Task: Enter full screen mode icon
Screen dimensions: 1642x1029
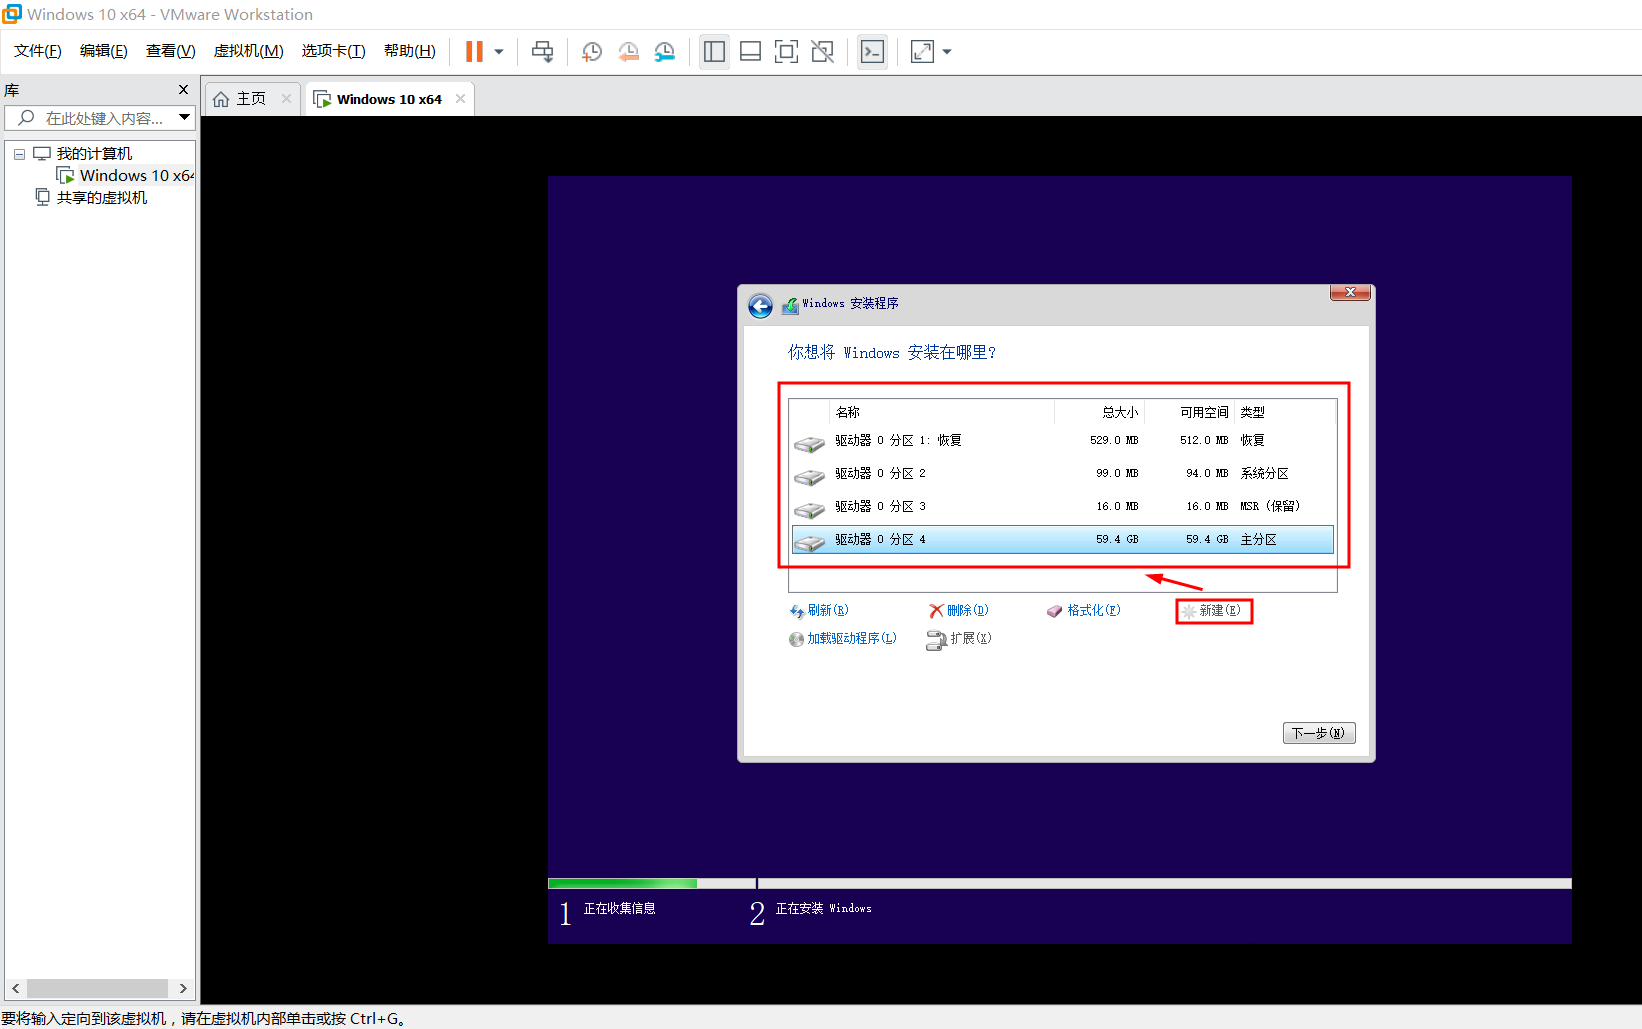Action: pyautogui.click(x=787, y=51)
